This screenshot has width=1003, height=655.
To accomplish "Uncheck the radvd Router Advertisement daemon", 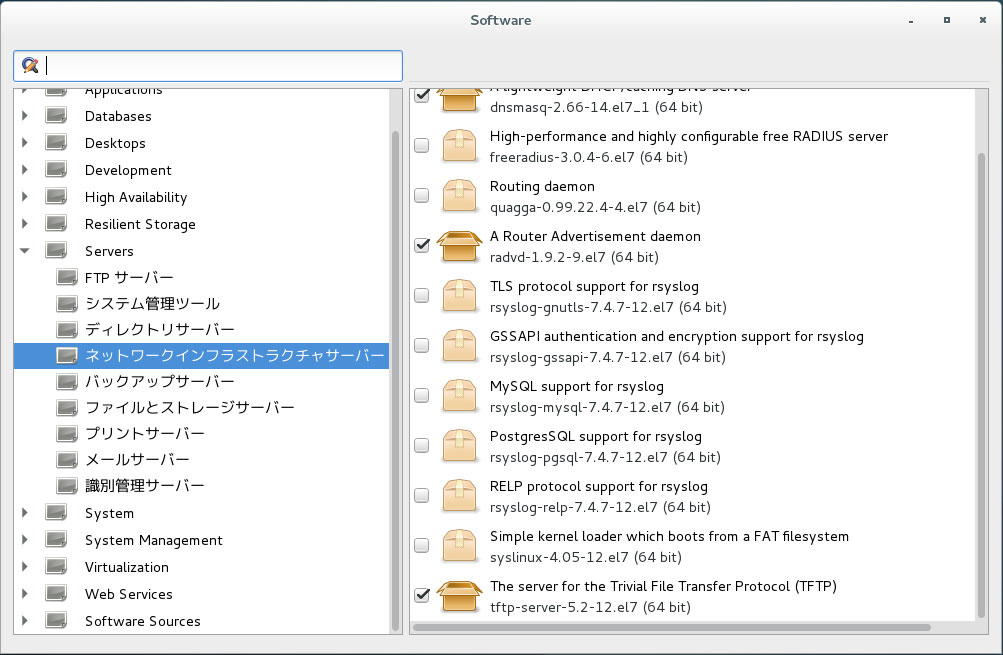I will (x=422, y=245).
